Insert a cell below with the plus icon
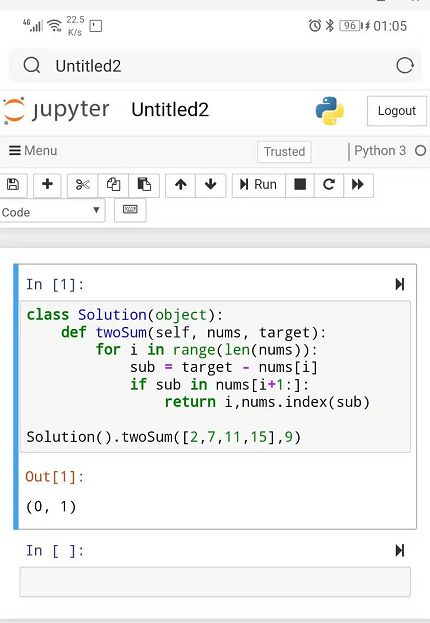 pyautogui.click(x=47, y=185)
